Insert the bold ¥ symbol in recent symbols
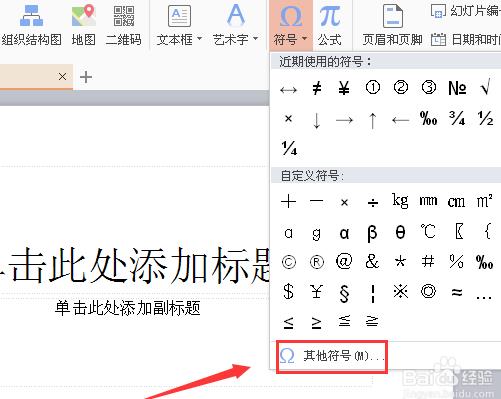Viewport: 501px width, 399px height. 344,88
